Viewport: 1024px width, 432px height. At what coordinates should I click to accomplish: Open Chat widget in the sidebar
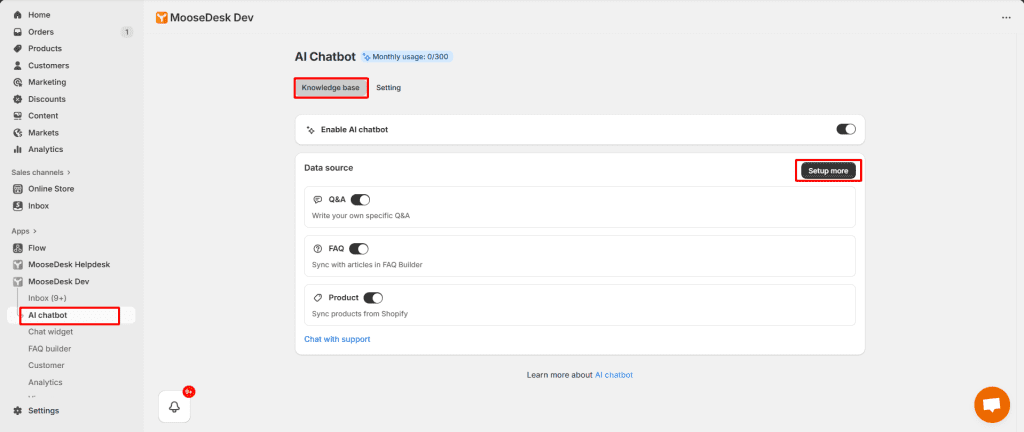tap(51, 332)
